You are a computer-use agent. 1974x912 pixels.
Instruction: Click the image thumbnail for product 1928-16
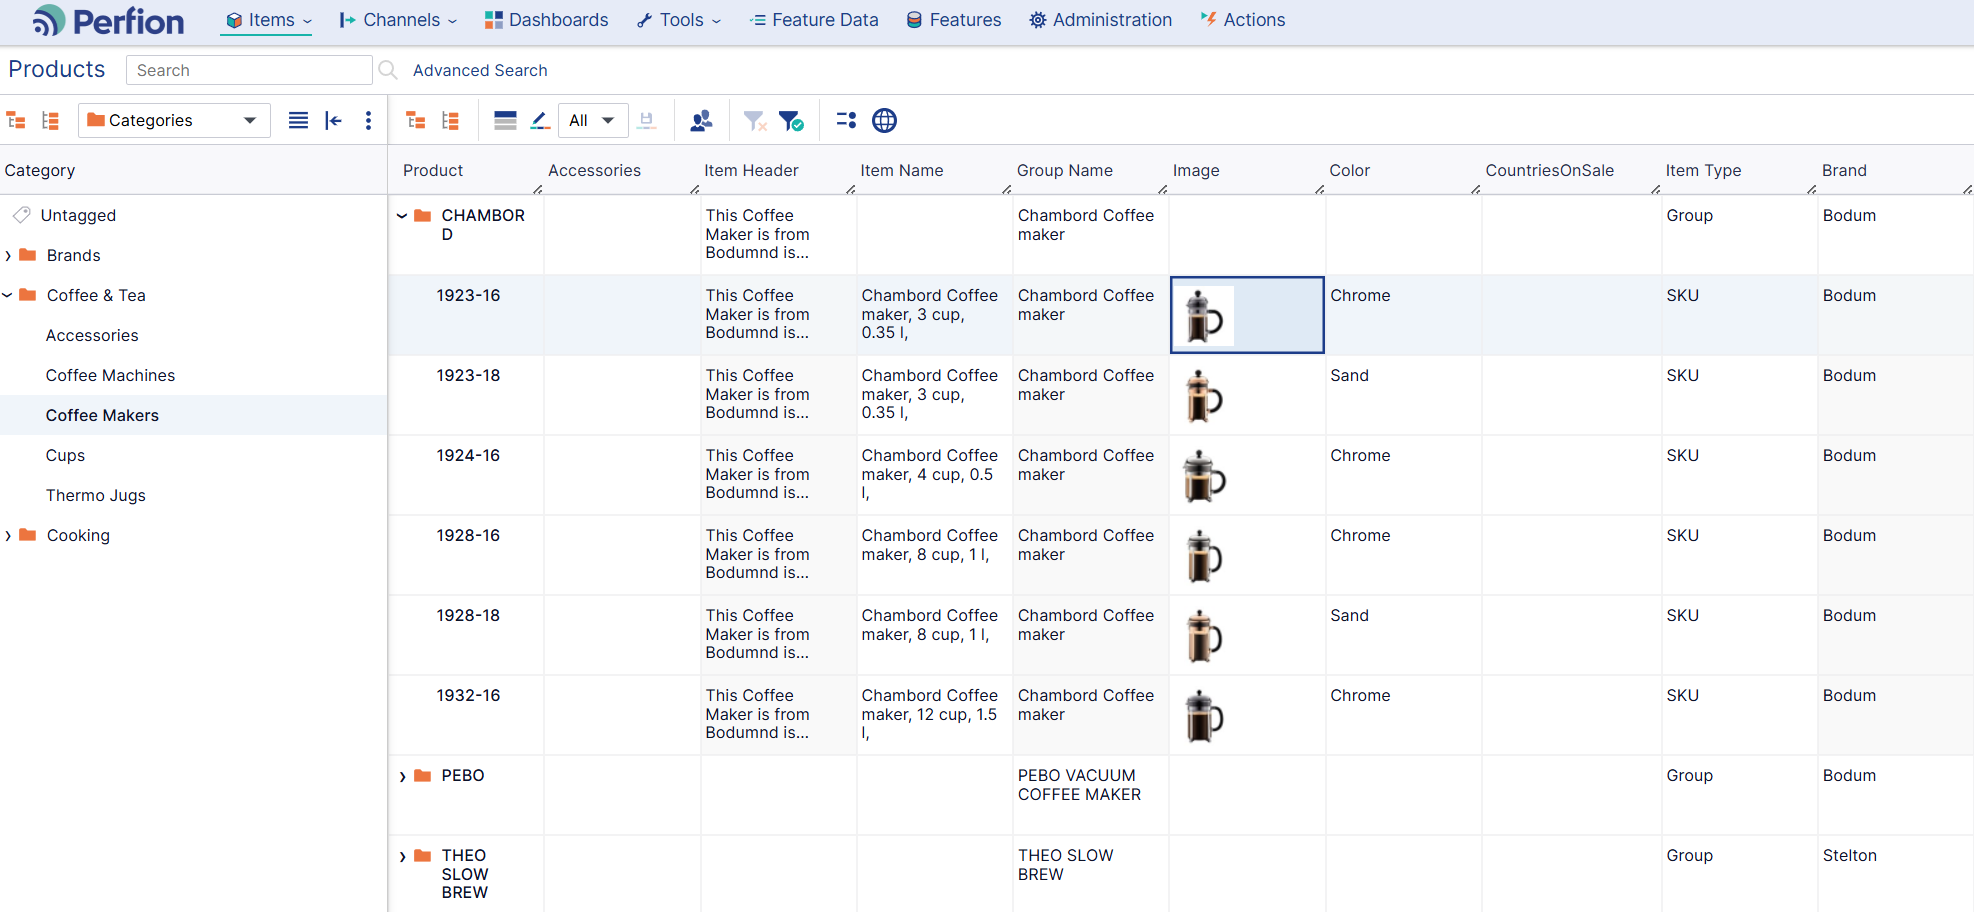(x=1204, y=557)
